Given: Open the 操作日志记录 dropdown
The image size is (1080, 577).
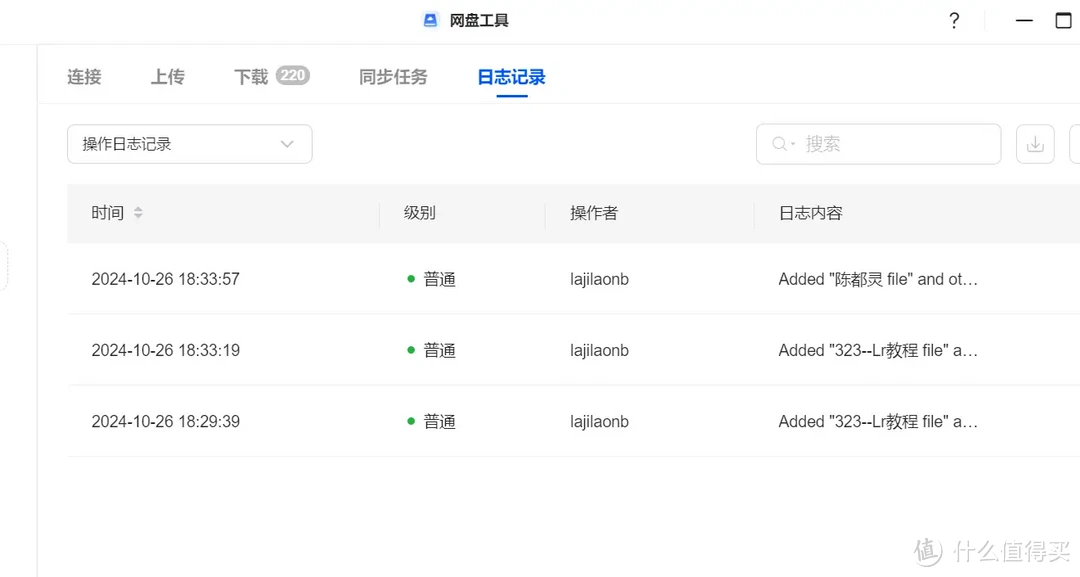Looking at the screenshot, I should tap(189, 144).
